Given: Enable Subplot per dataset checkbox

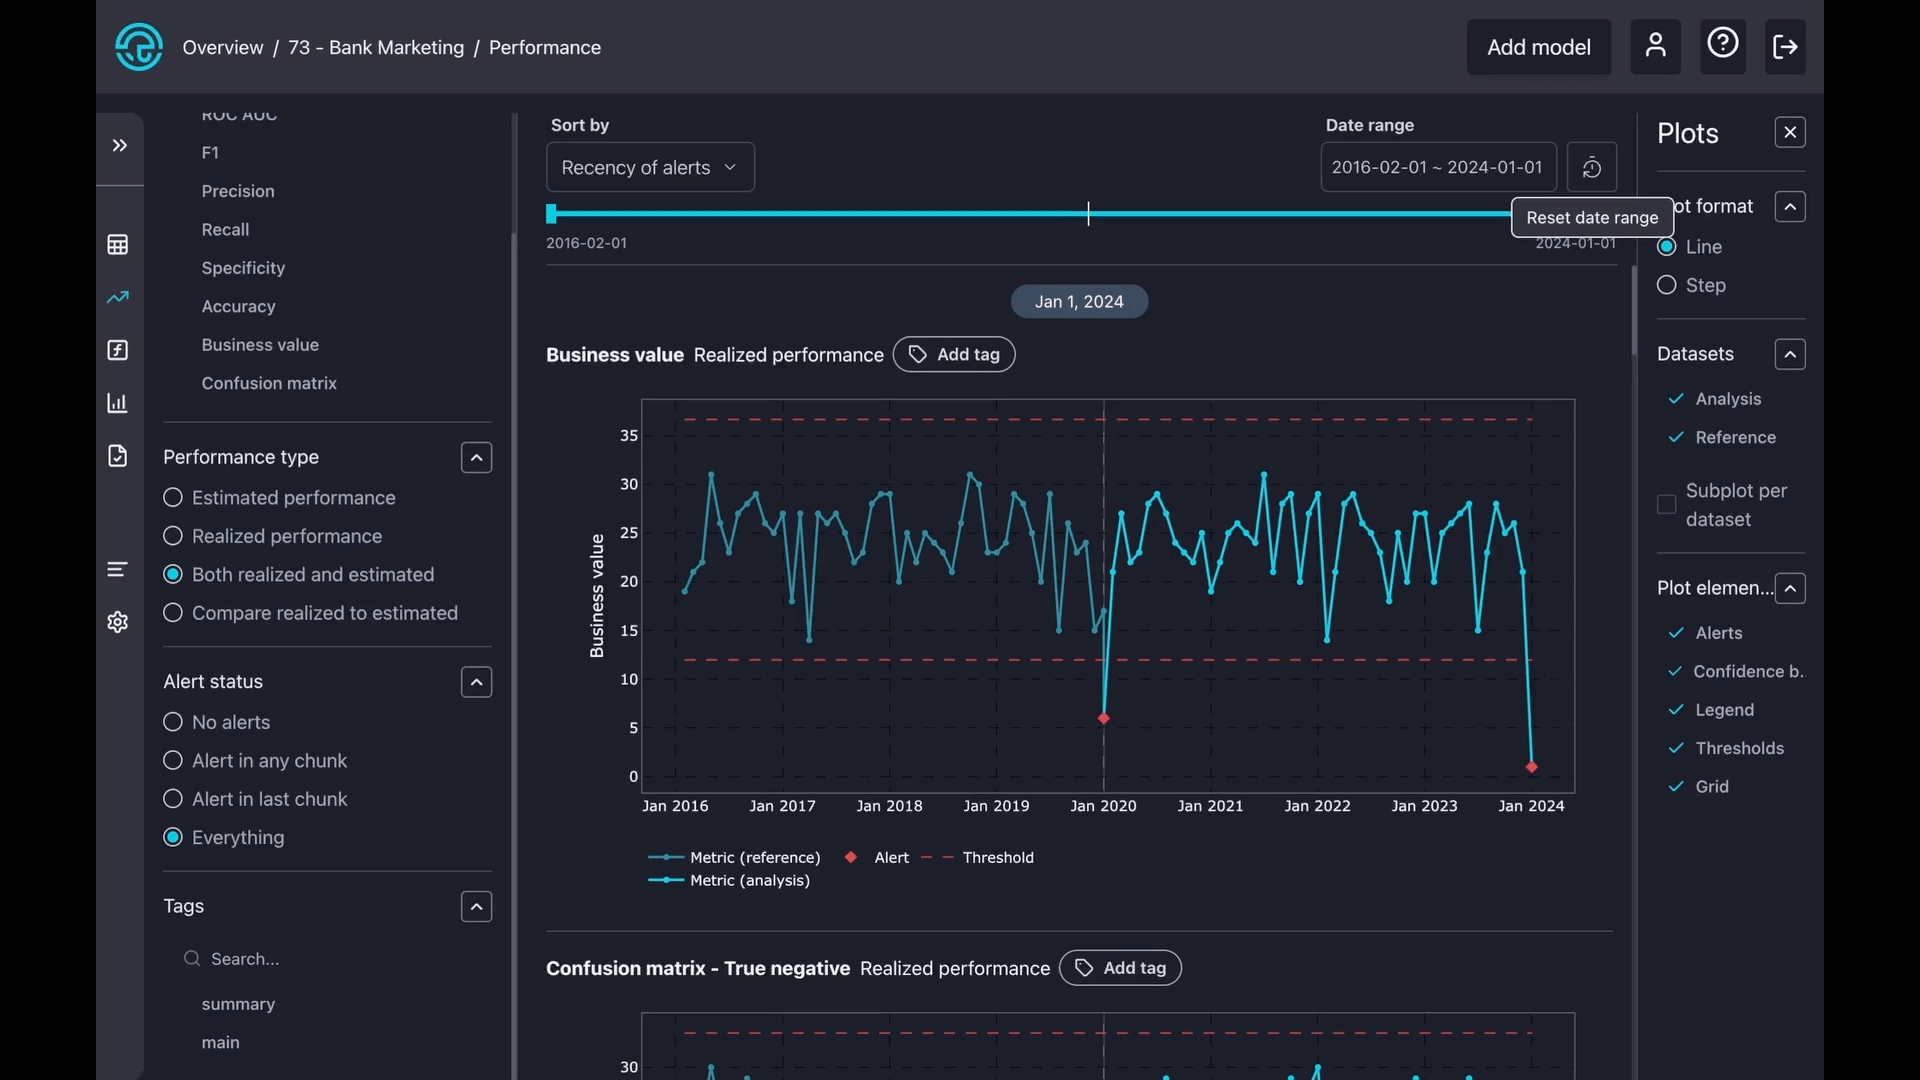Looking at the screenshot, I should point(1666,505).
